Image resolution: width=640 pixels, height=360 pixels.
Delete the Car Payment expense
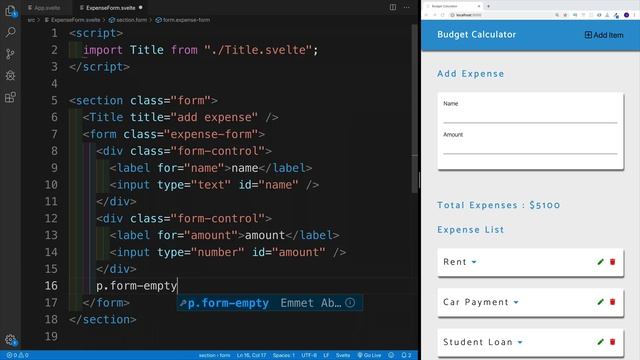613,302
